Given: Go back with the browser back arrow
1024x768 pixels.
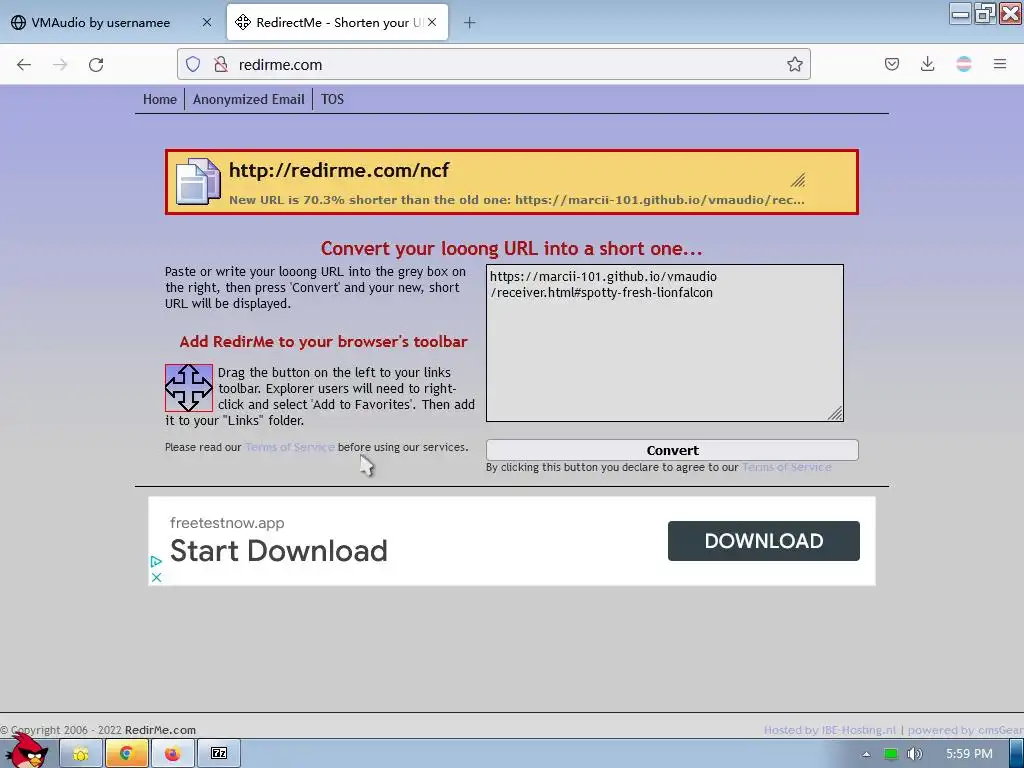Looking at the screenshot, I should pyautogui.click(x=24, y=64).
